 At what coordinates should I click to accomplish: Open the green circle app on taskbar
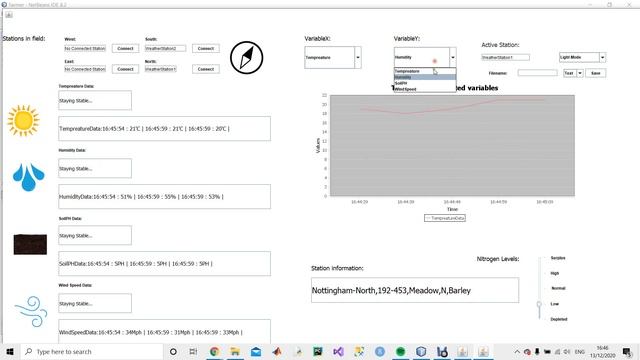[400, 351]
